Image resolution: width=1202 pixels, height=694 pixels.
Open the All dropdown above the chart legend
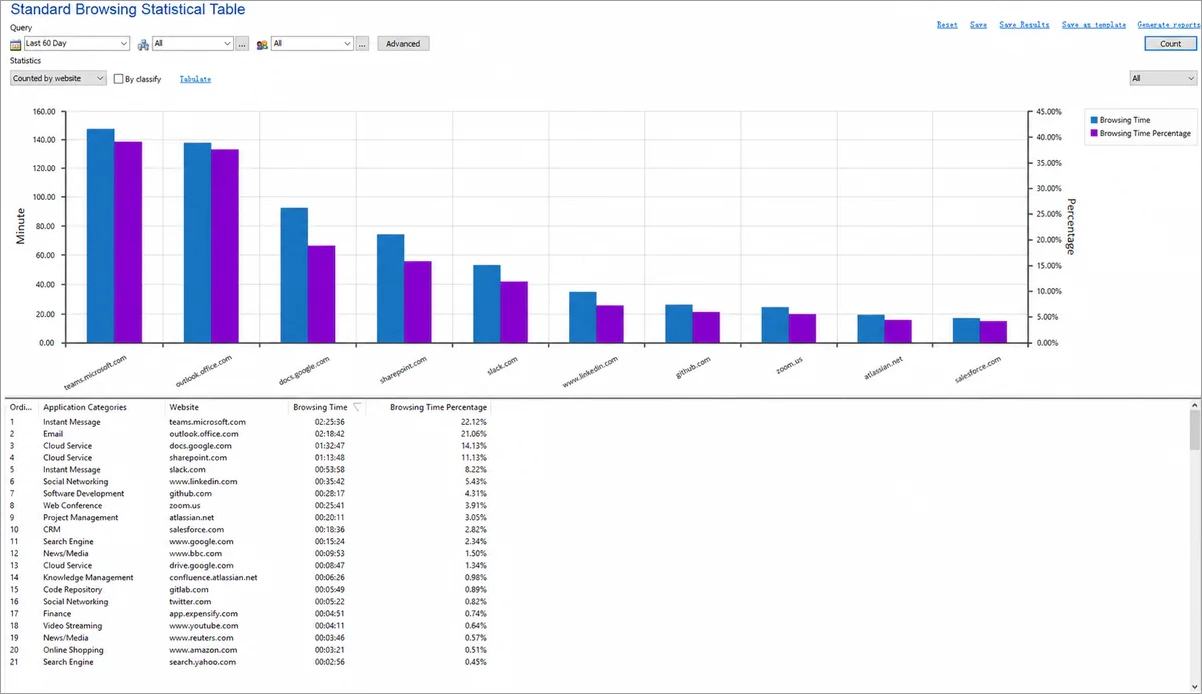point(1163,78)
